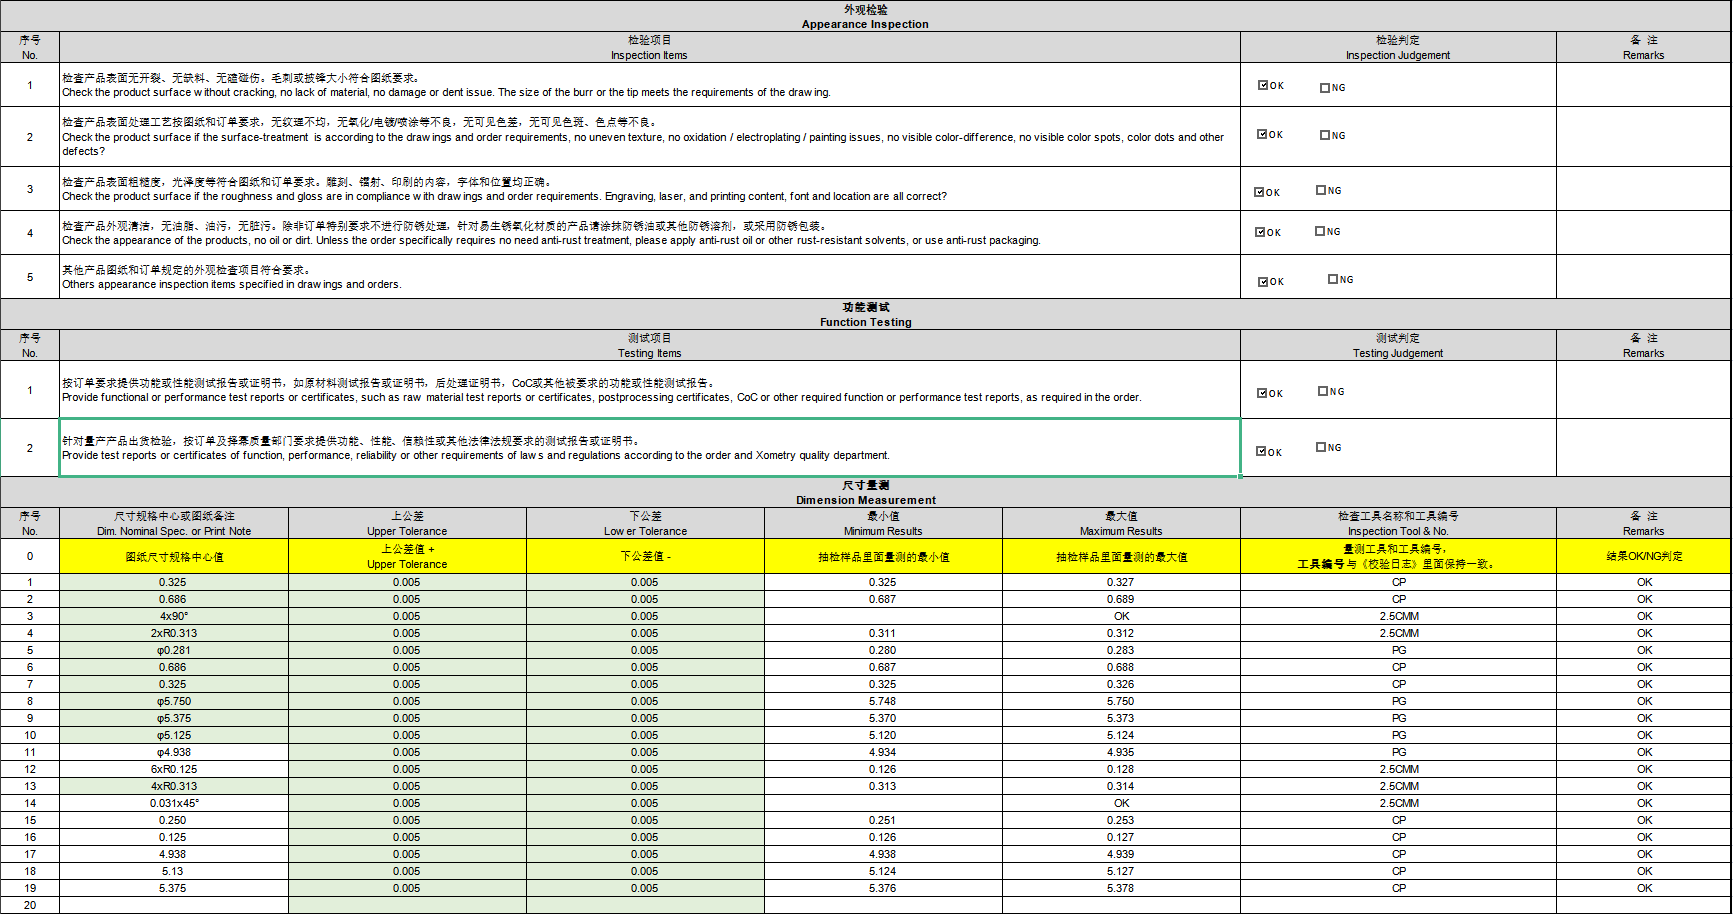The height and width of the screenshot is (914, 1733).
Task: Select nominal spec cell '6xR0.125'
Action: tap(174, 769)
